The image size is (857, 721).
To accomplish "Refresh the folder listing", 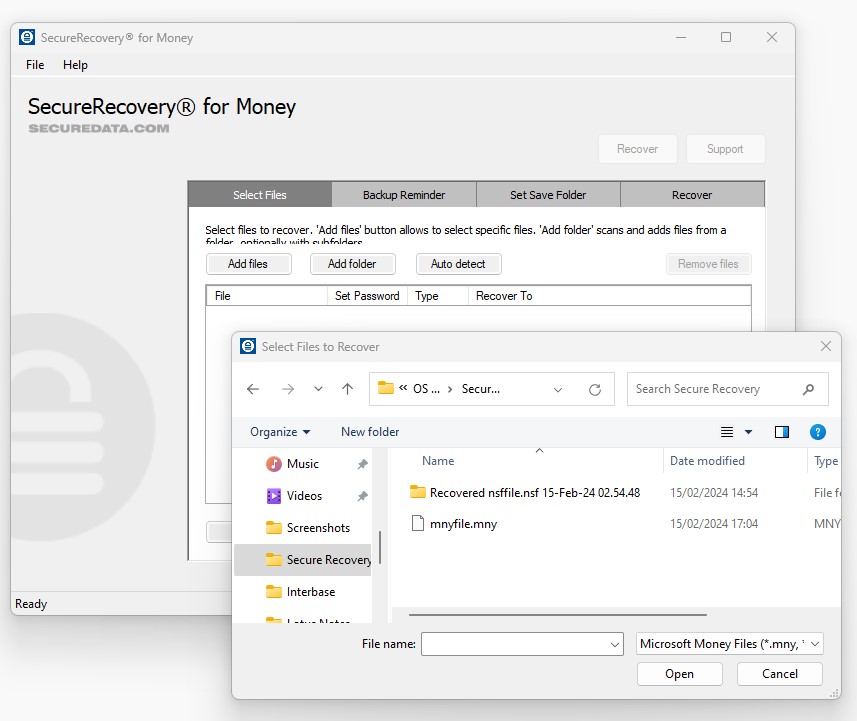I will click(595, 389).
